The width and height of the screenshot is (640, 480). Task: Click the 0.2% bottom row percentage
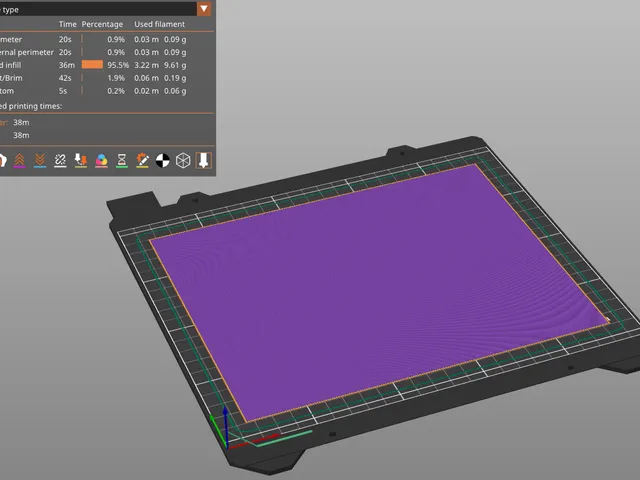116,91
